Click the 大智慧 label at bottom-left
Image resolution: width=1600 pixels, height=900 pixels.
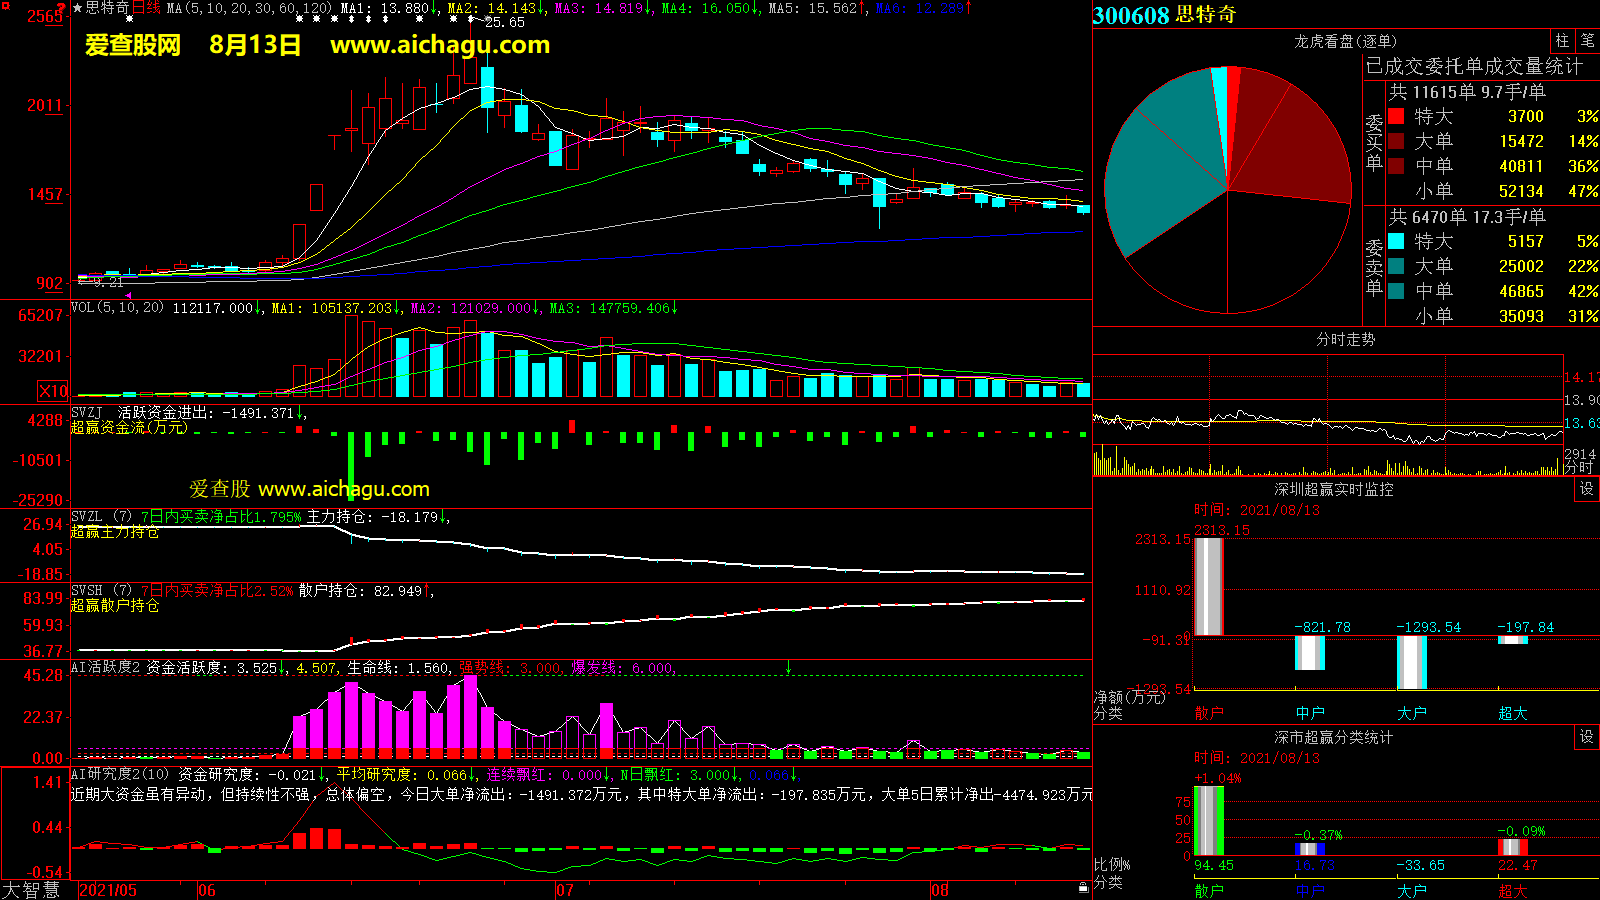pos(31,890)
